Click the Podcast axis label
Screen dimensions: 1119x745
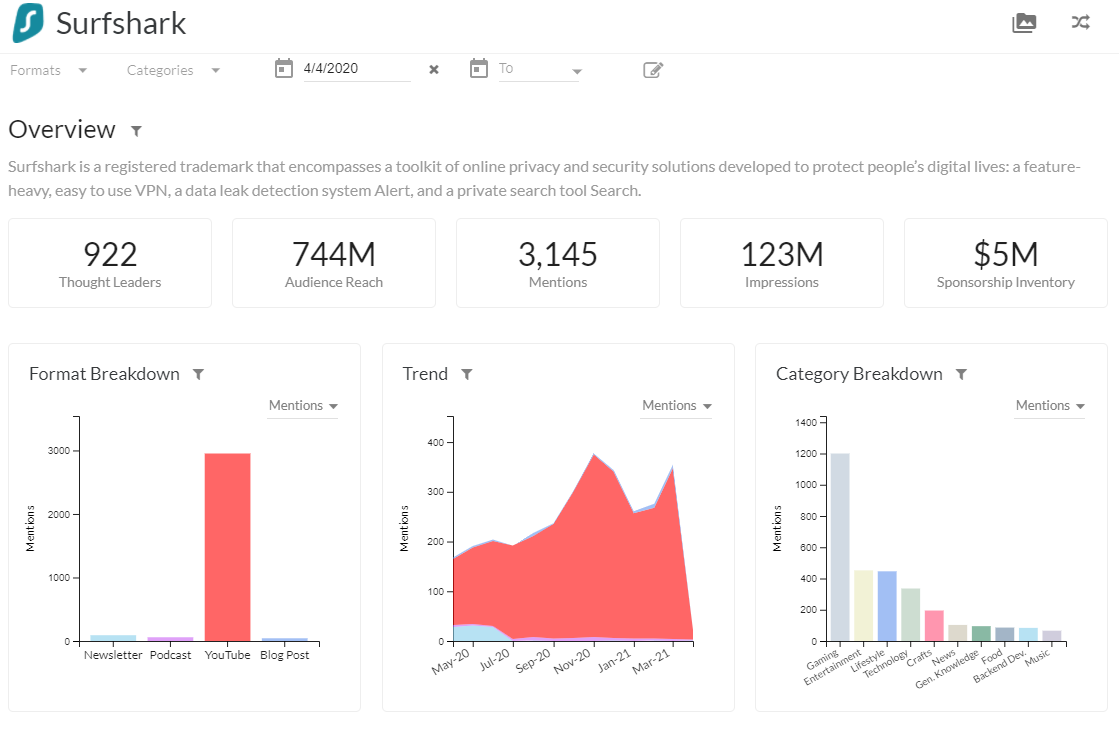coord(171,655)
